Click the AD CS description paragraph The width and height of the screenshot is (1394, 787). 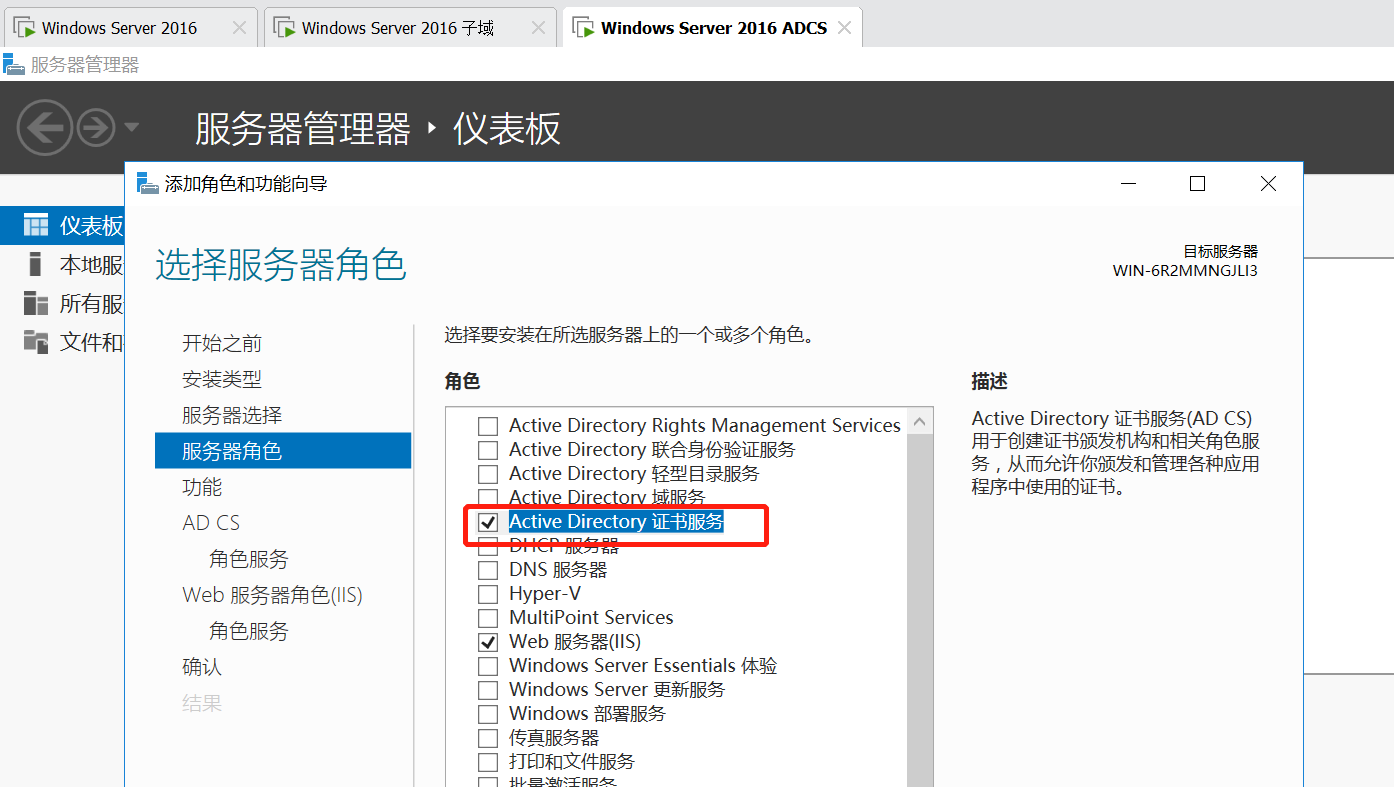[1115, 453]
